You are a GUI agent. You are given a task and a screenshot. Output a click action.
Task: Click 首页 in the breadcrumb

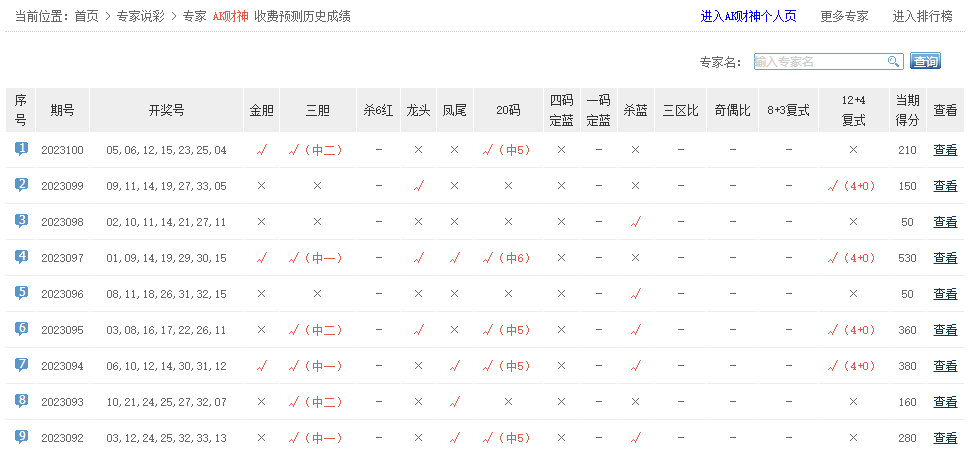coord(86,16)
